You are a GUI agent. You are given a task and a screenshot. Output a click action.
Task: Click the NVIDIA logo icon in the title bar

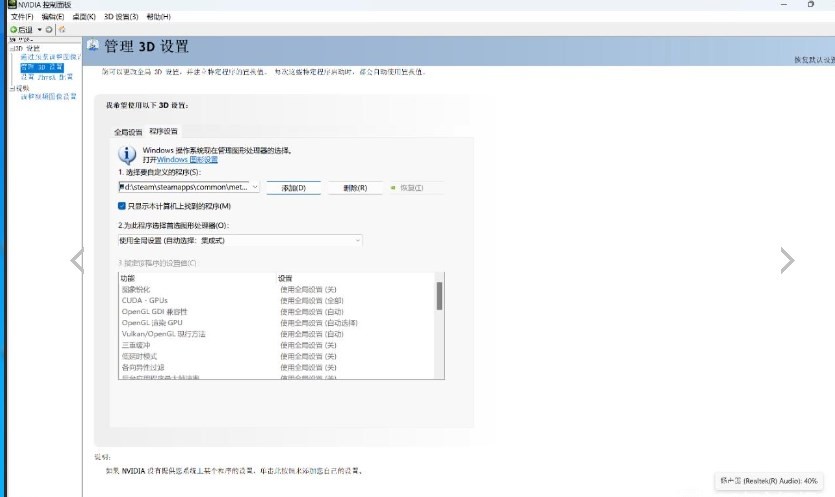[12, 4]
